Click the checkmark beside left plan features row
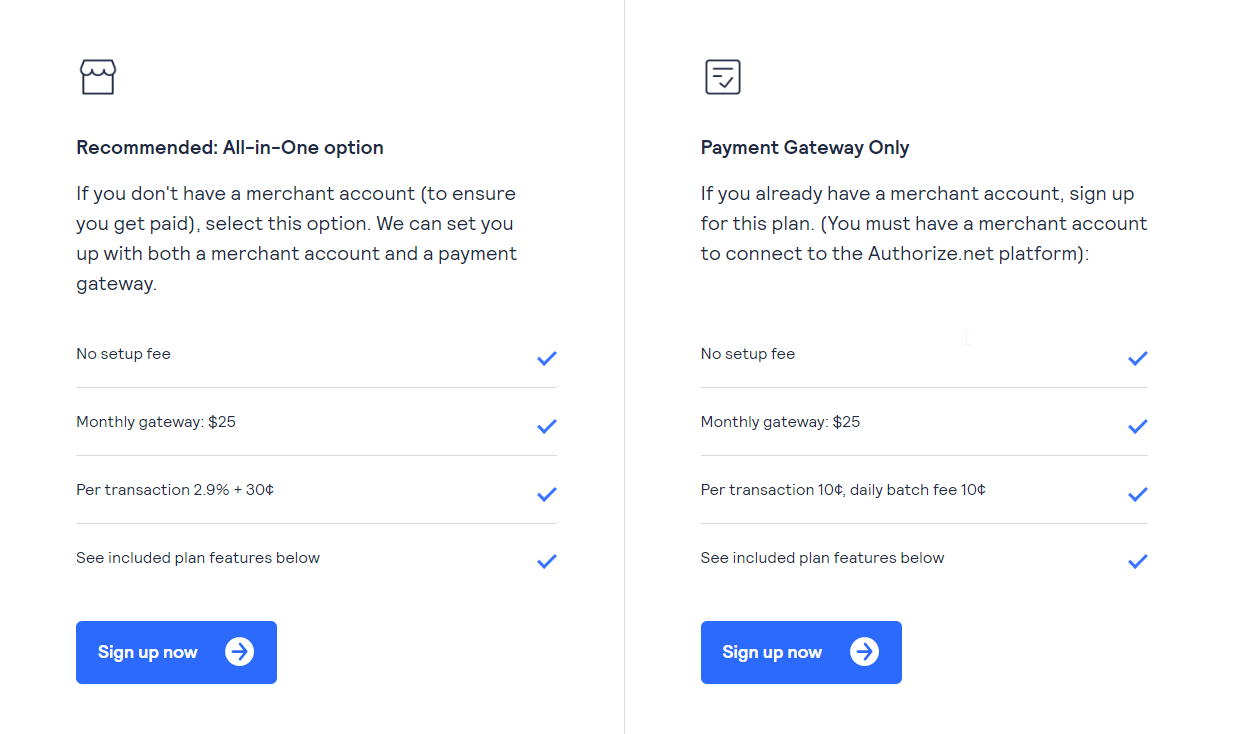The width and height of the screenshot is (1247, 734). point(547,561)
